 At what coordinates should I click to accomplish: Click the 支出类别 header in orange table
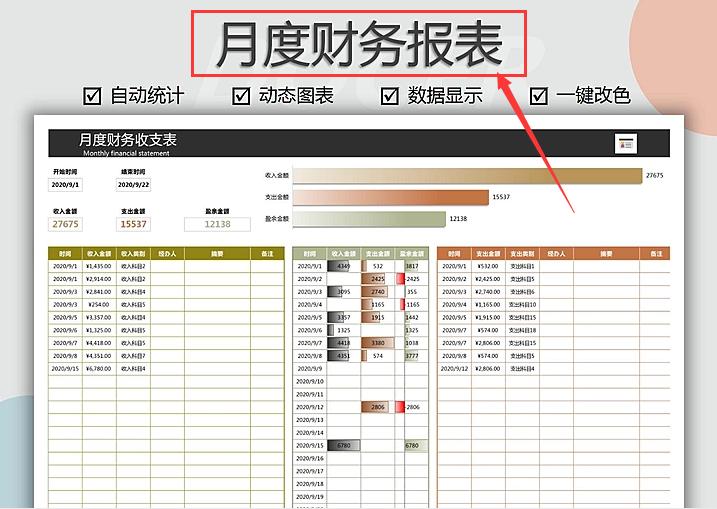(522, 253)
